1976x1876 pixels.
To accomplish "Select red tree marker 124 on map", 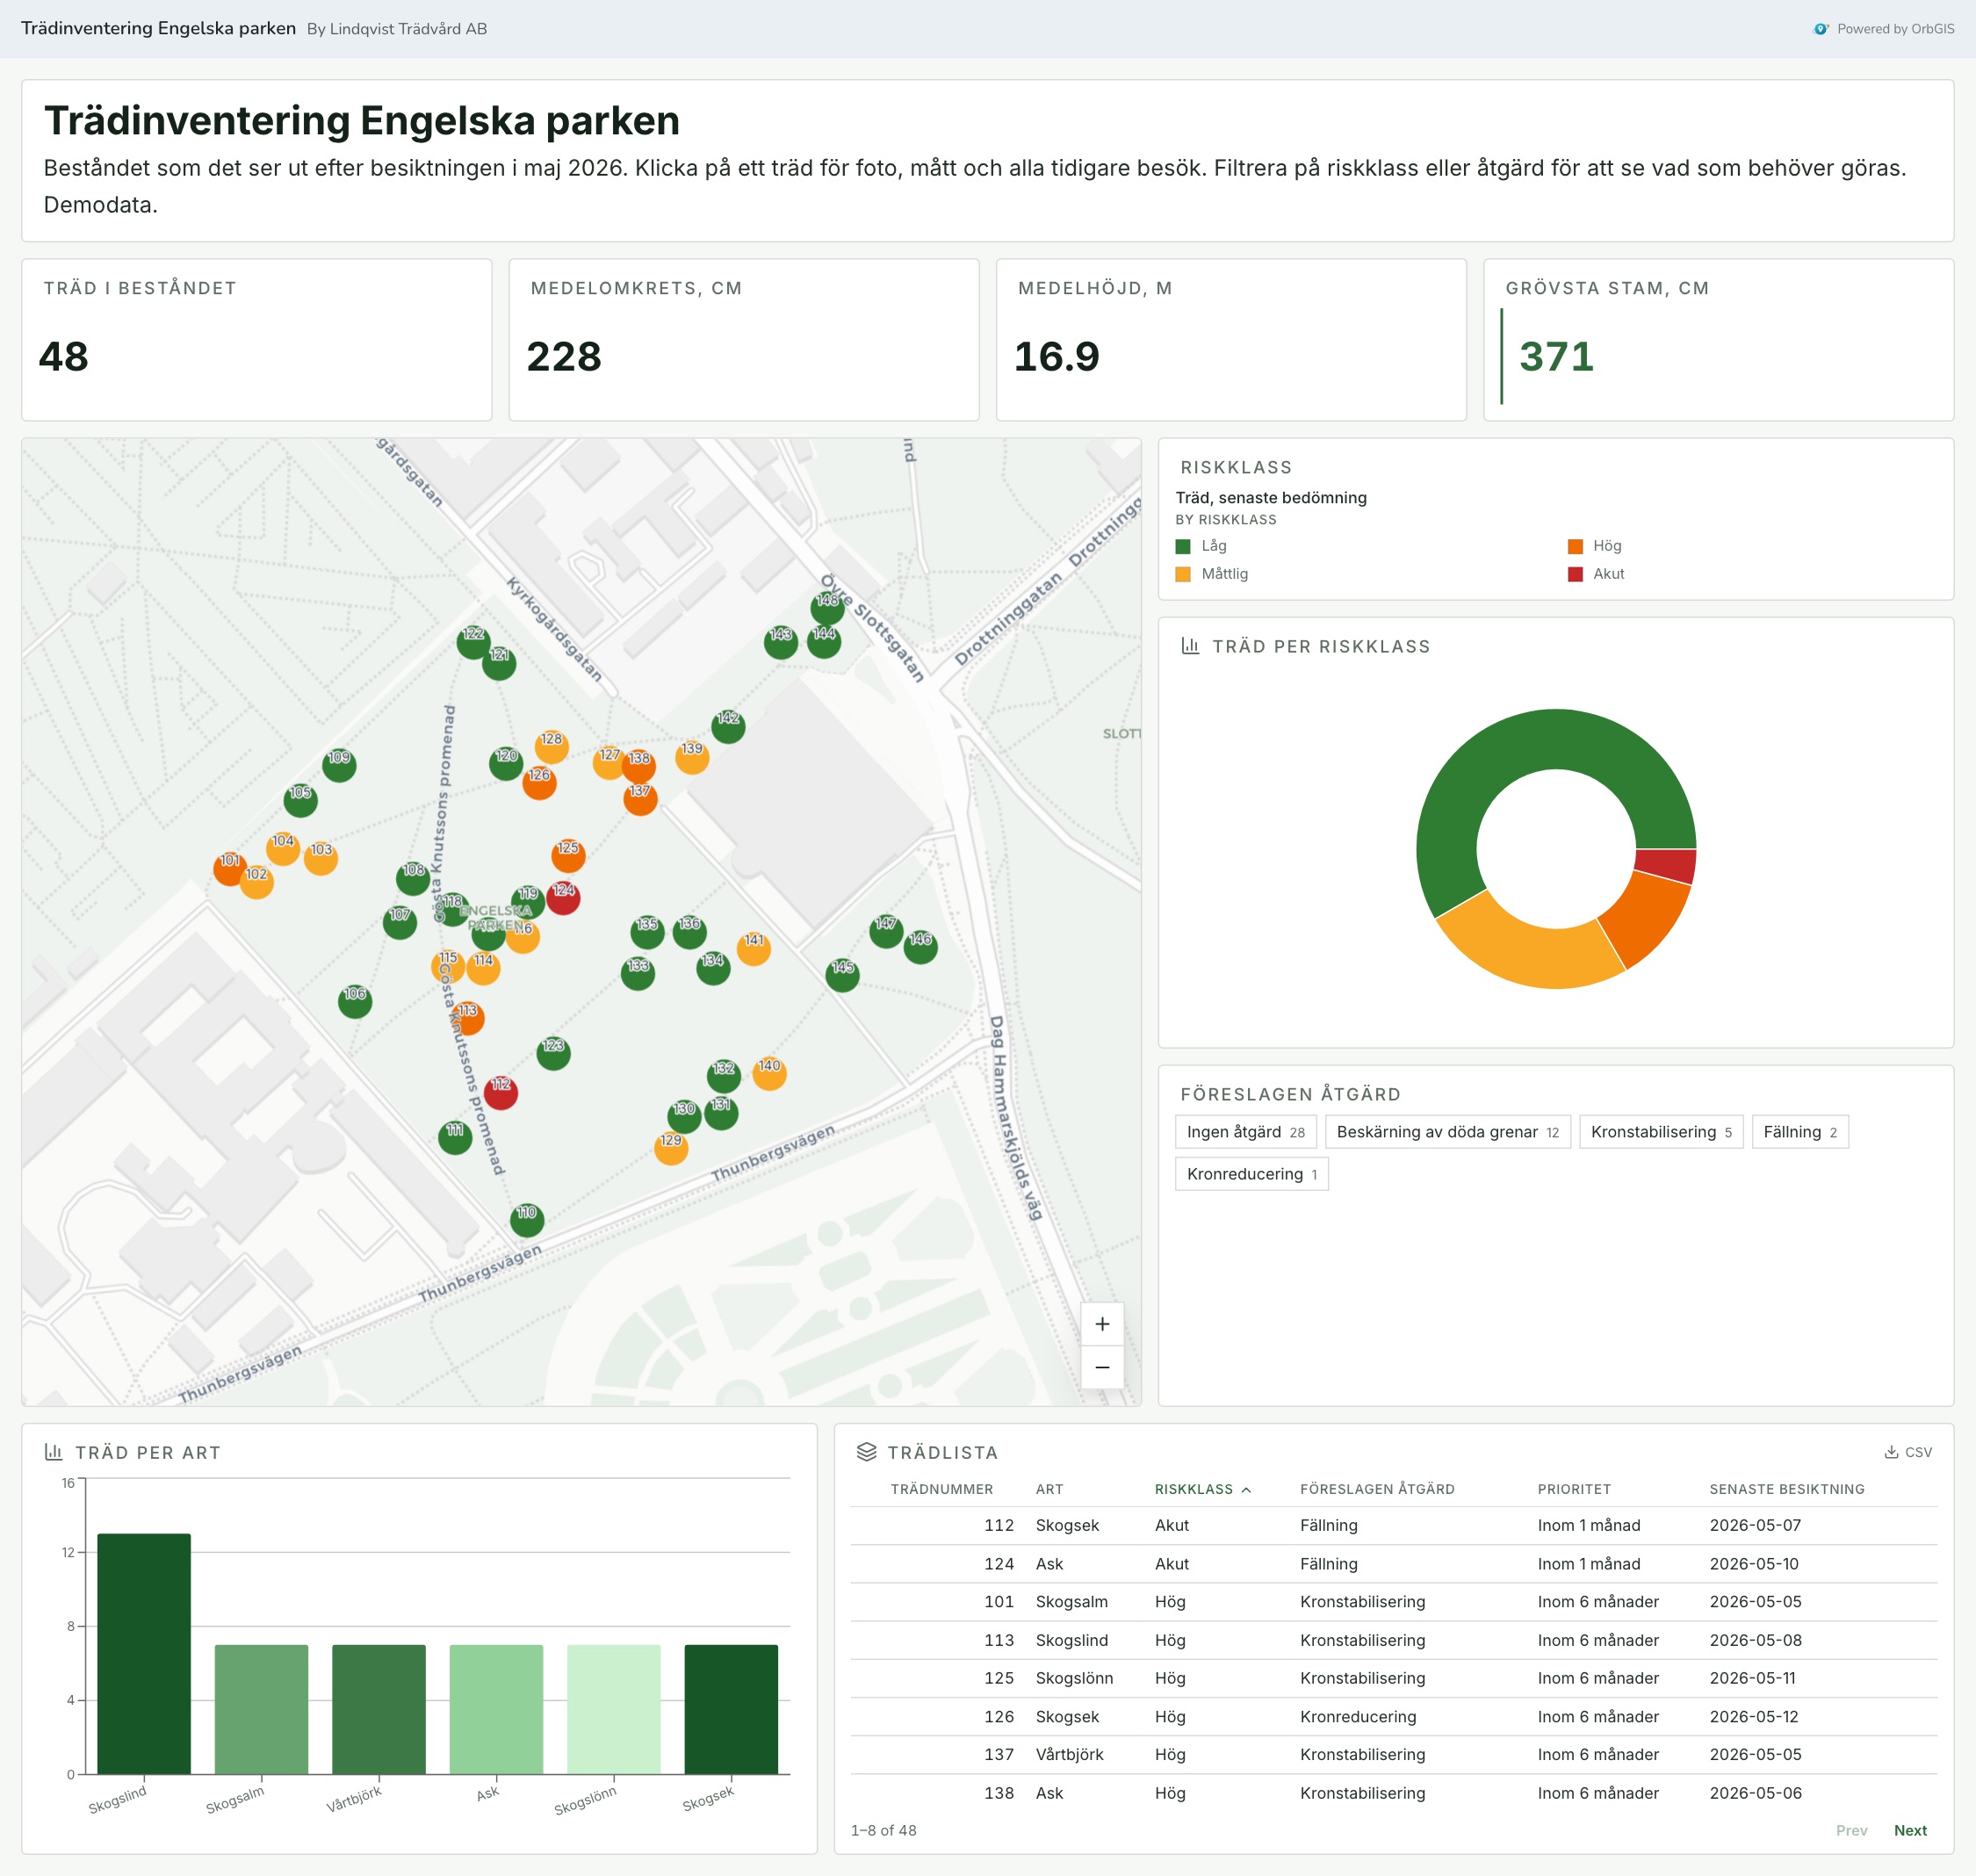I will pyautogui.click(x=563, y=897).
